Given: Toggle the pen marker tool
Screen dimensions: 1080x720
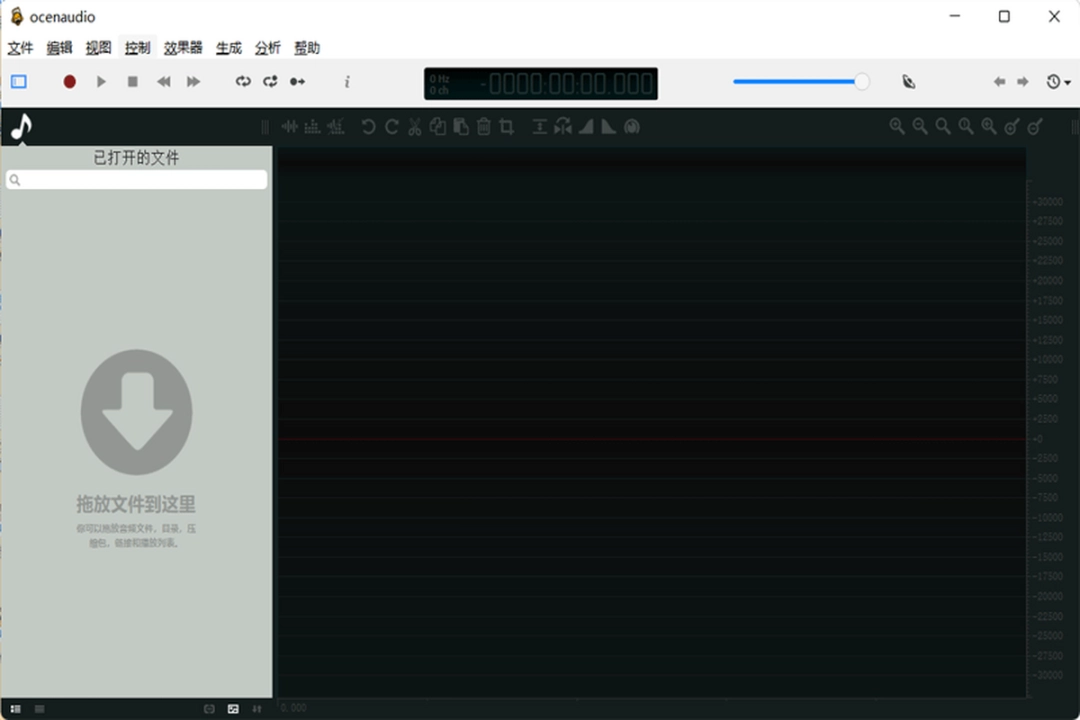Looking at the screenshot, I should click(908, 81).
